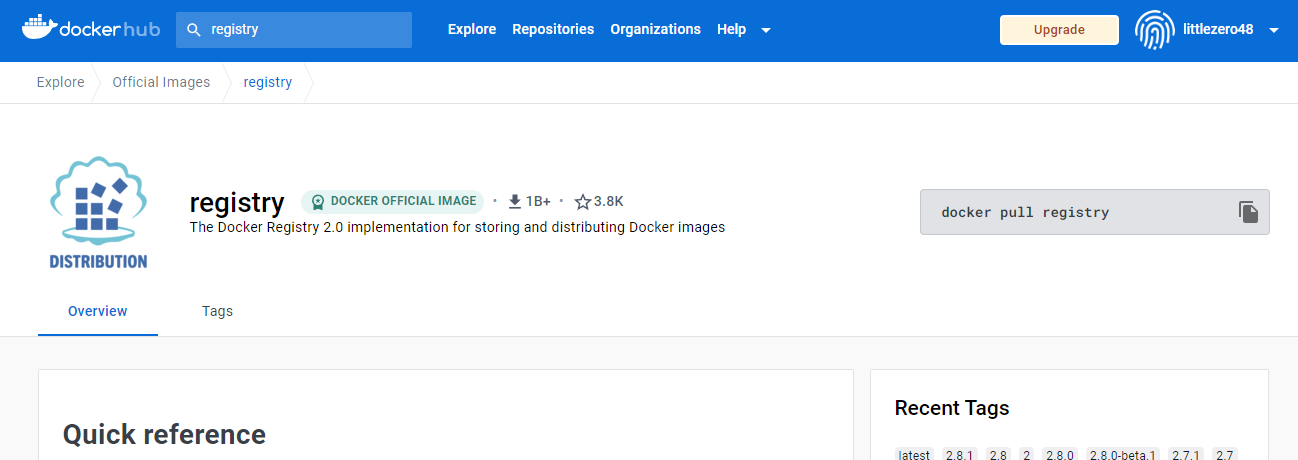Star the registry image
This screenshot has height=460, width=1298.
(x=583, y=201)
